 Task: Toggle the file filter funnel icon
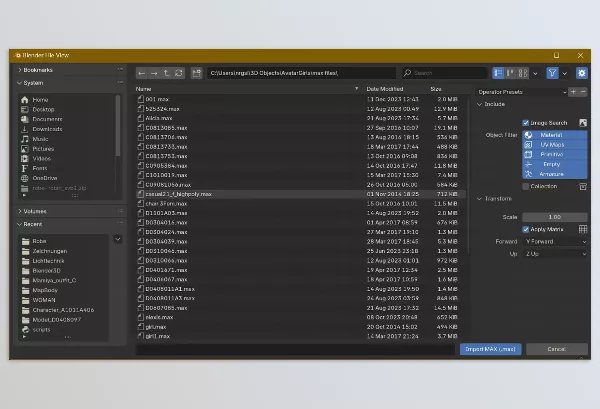point(552,73)
